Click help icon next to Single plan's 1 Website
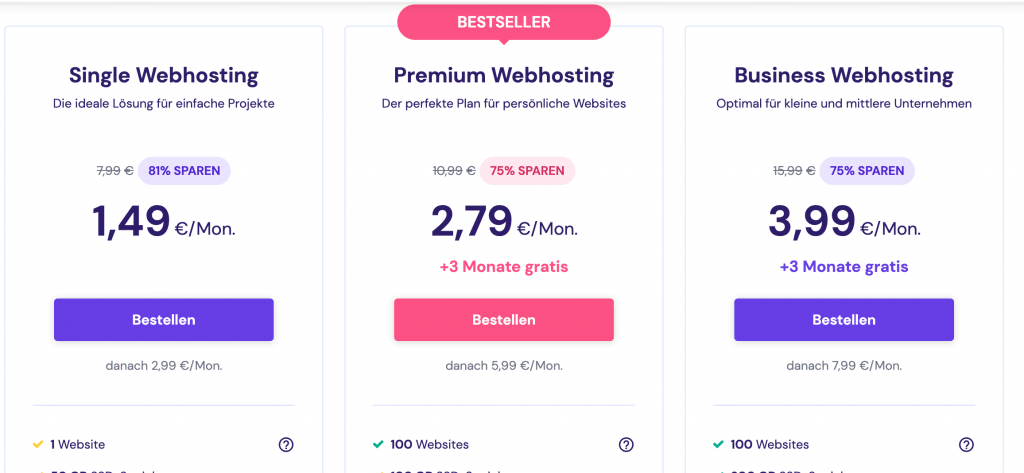Screen dimensions: 1024x473 point(286,445)
